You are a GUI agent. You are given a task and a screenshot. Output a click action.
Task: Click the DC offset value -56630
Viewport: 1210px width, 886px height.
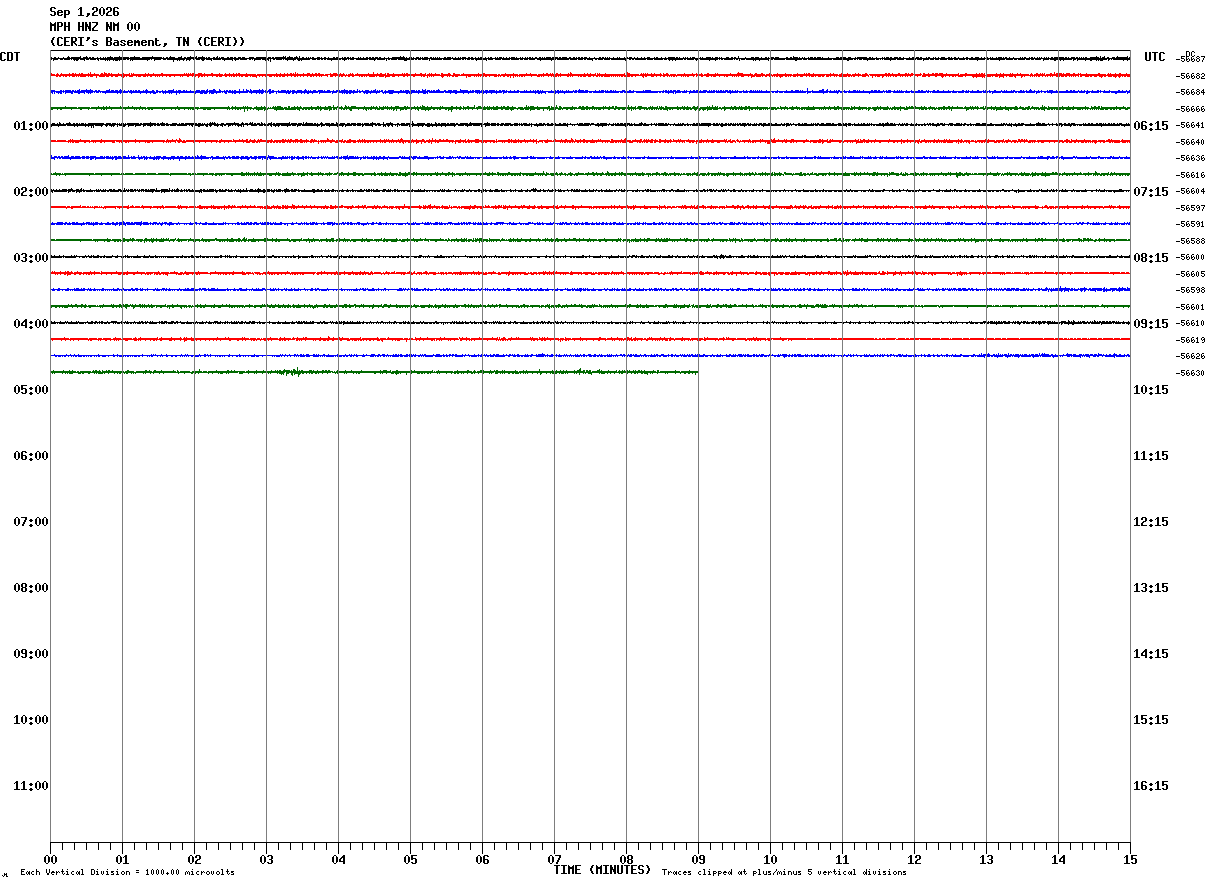[x=1190, y=374]
